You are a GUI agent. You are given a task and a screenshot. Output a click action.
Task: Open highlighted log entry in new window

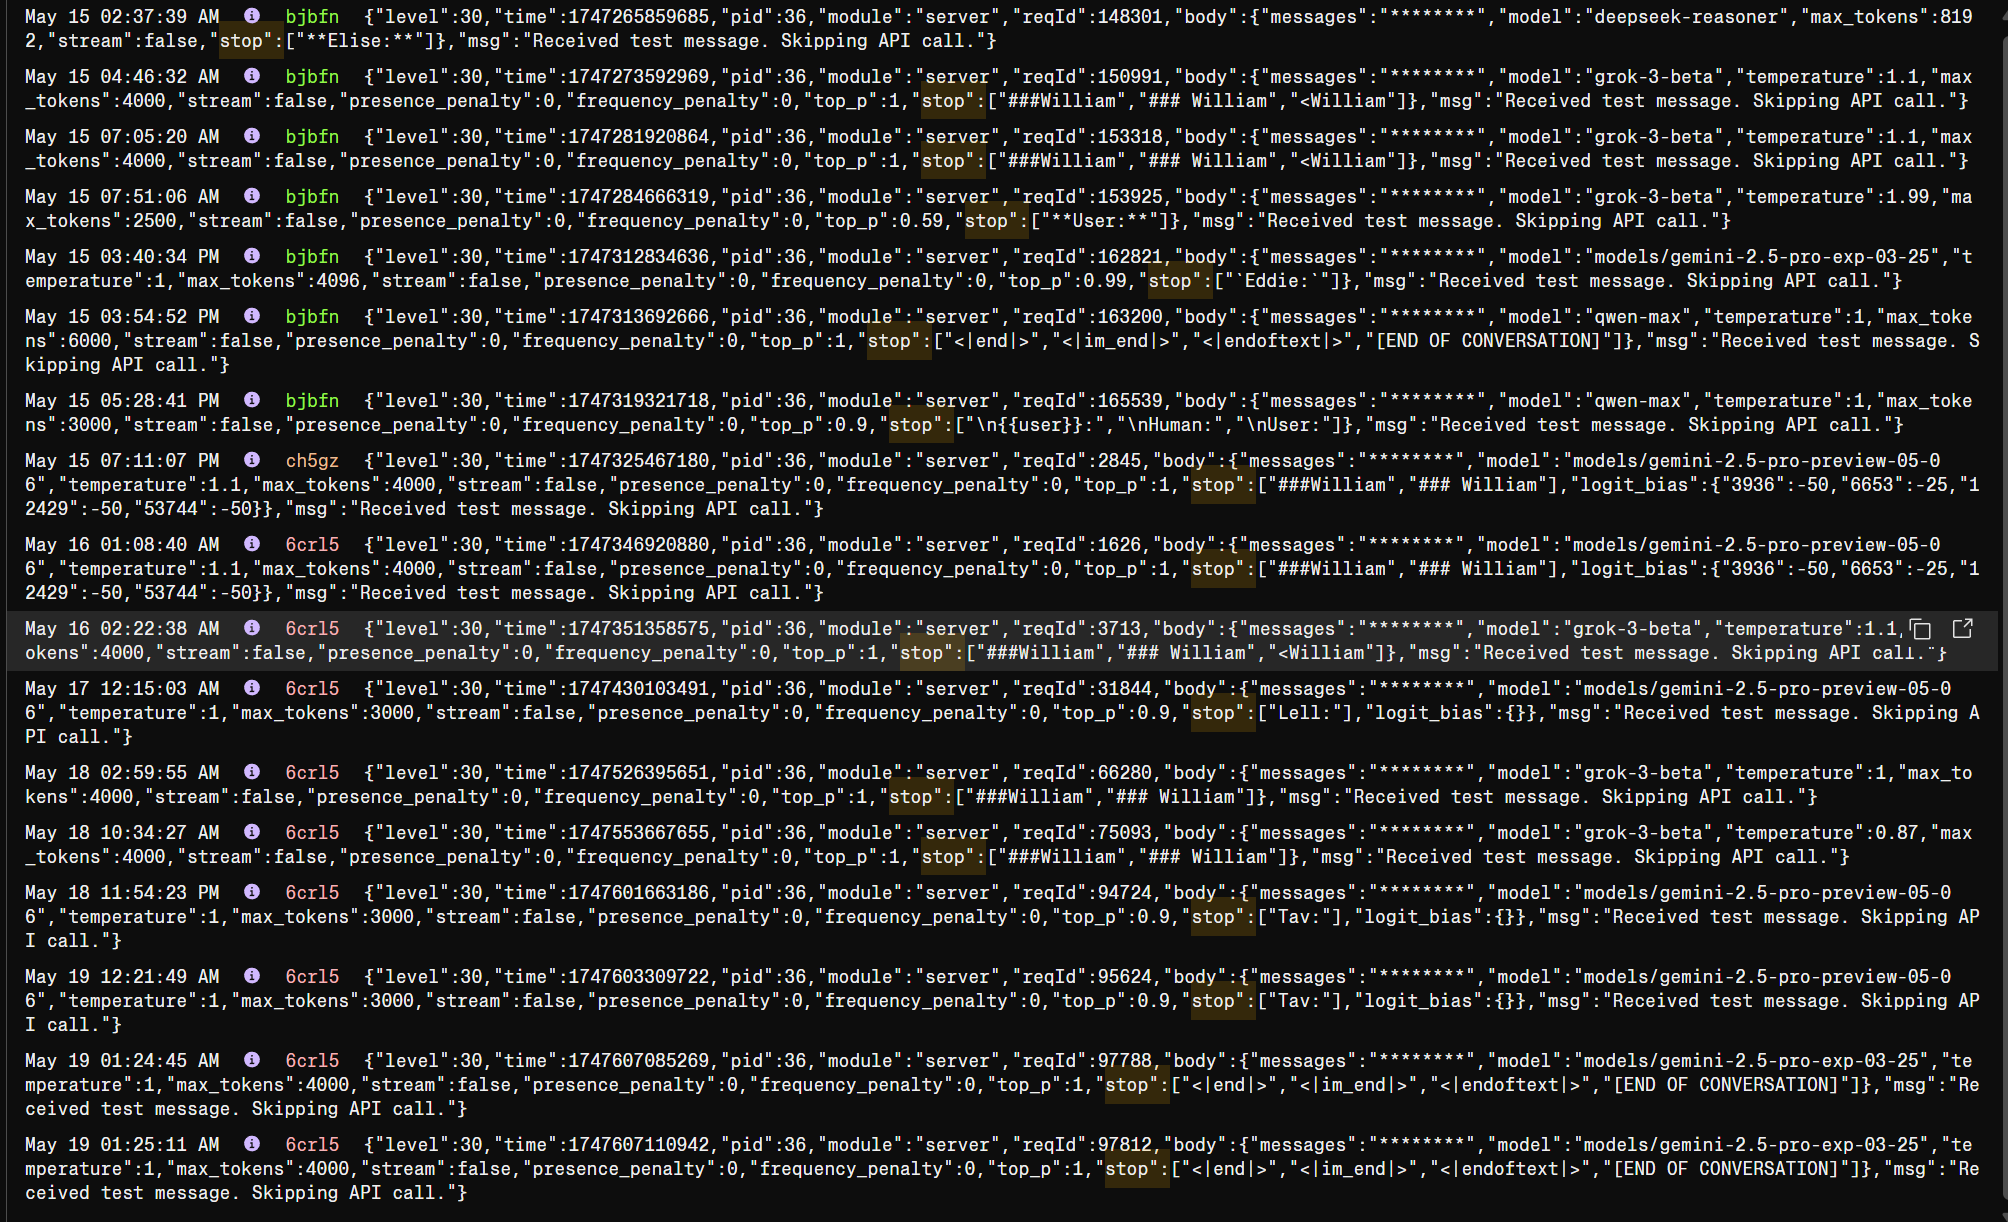(1962, 629)
